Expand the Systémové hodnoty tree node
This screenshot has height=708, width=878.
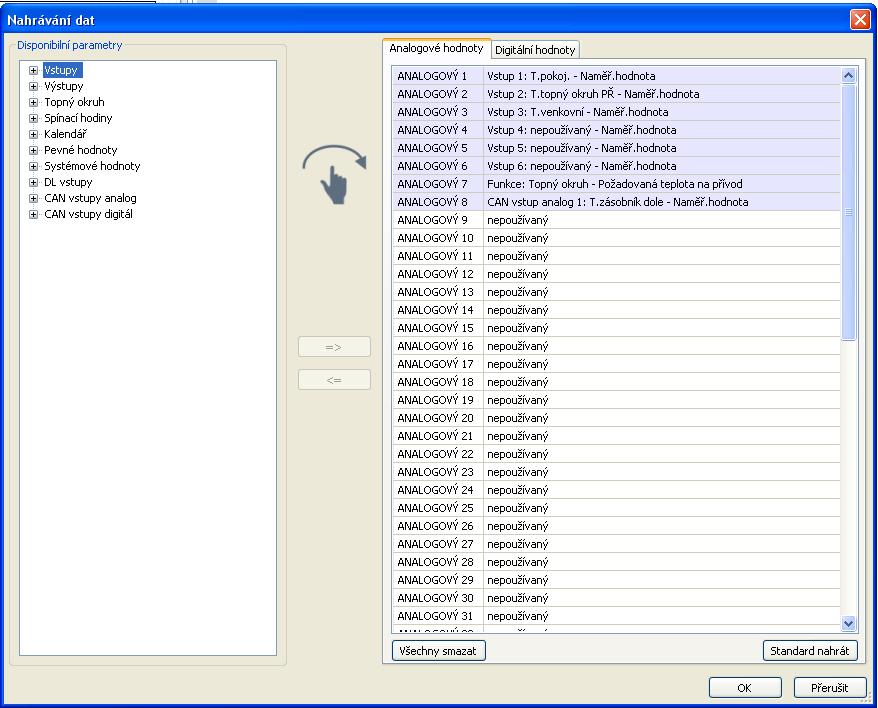[34, 166]
